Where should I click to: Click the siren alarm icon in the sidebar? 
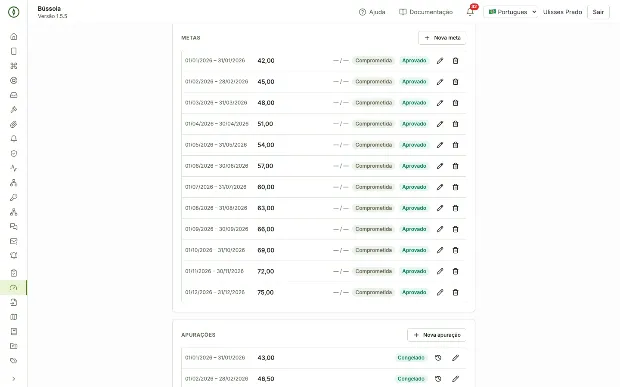(x=13, y=255)
